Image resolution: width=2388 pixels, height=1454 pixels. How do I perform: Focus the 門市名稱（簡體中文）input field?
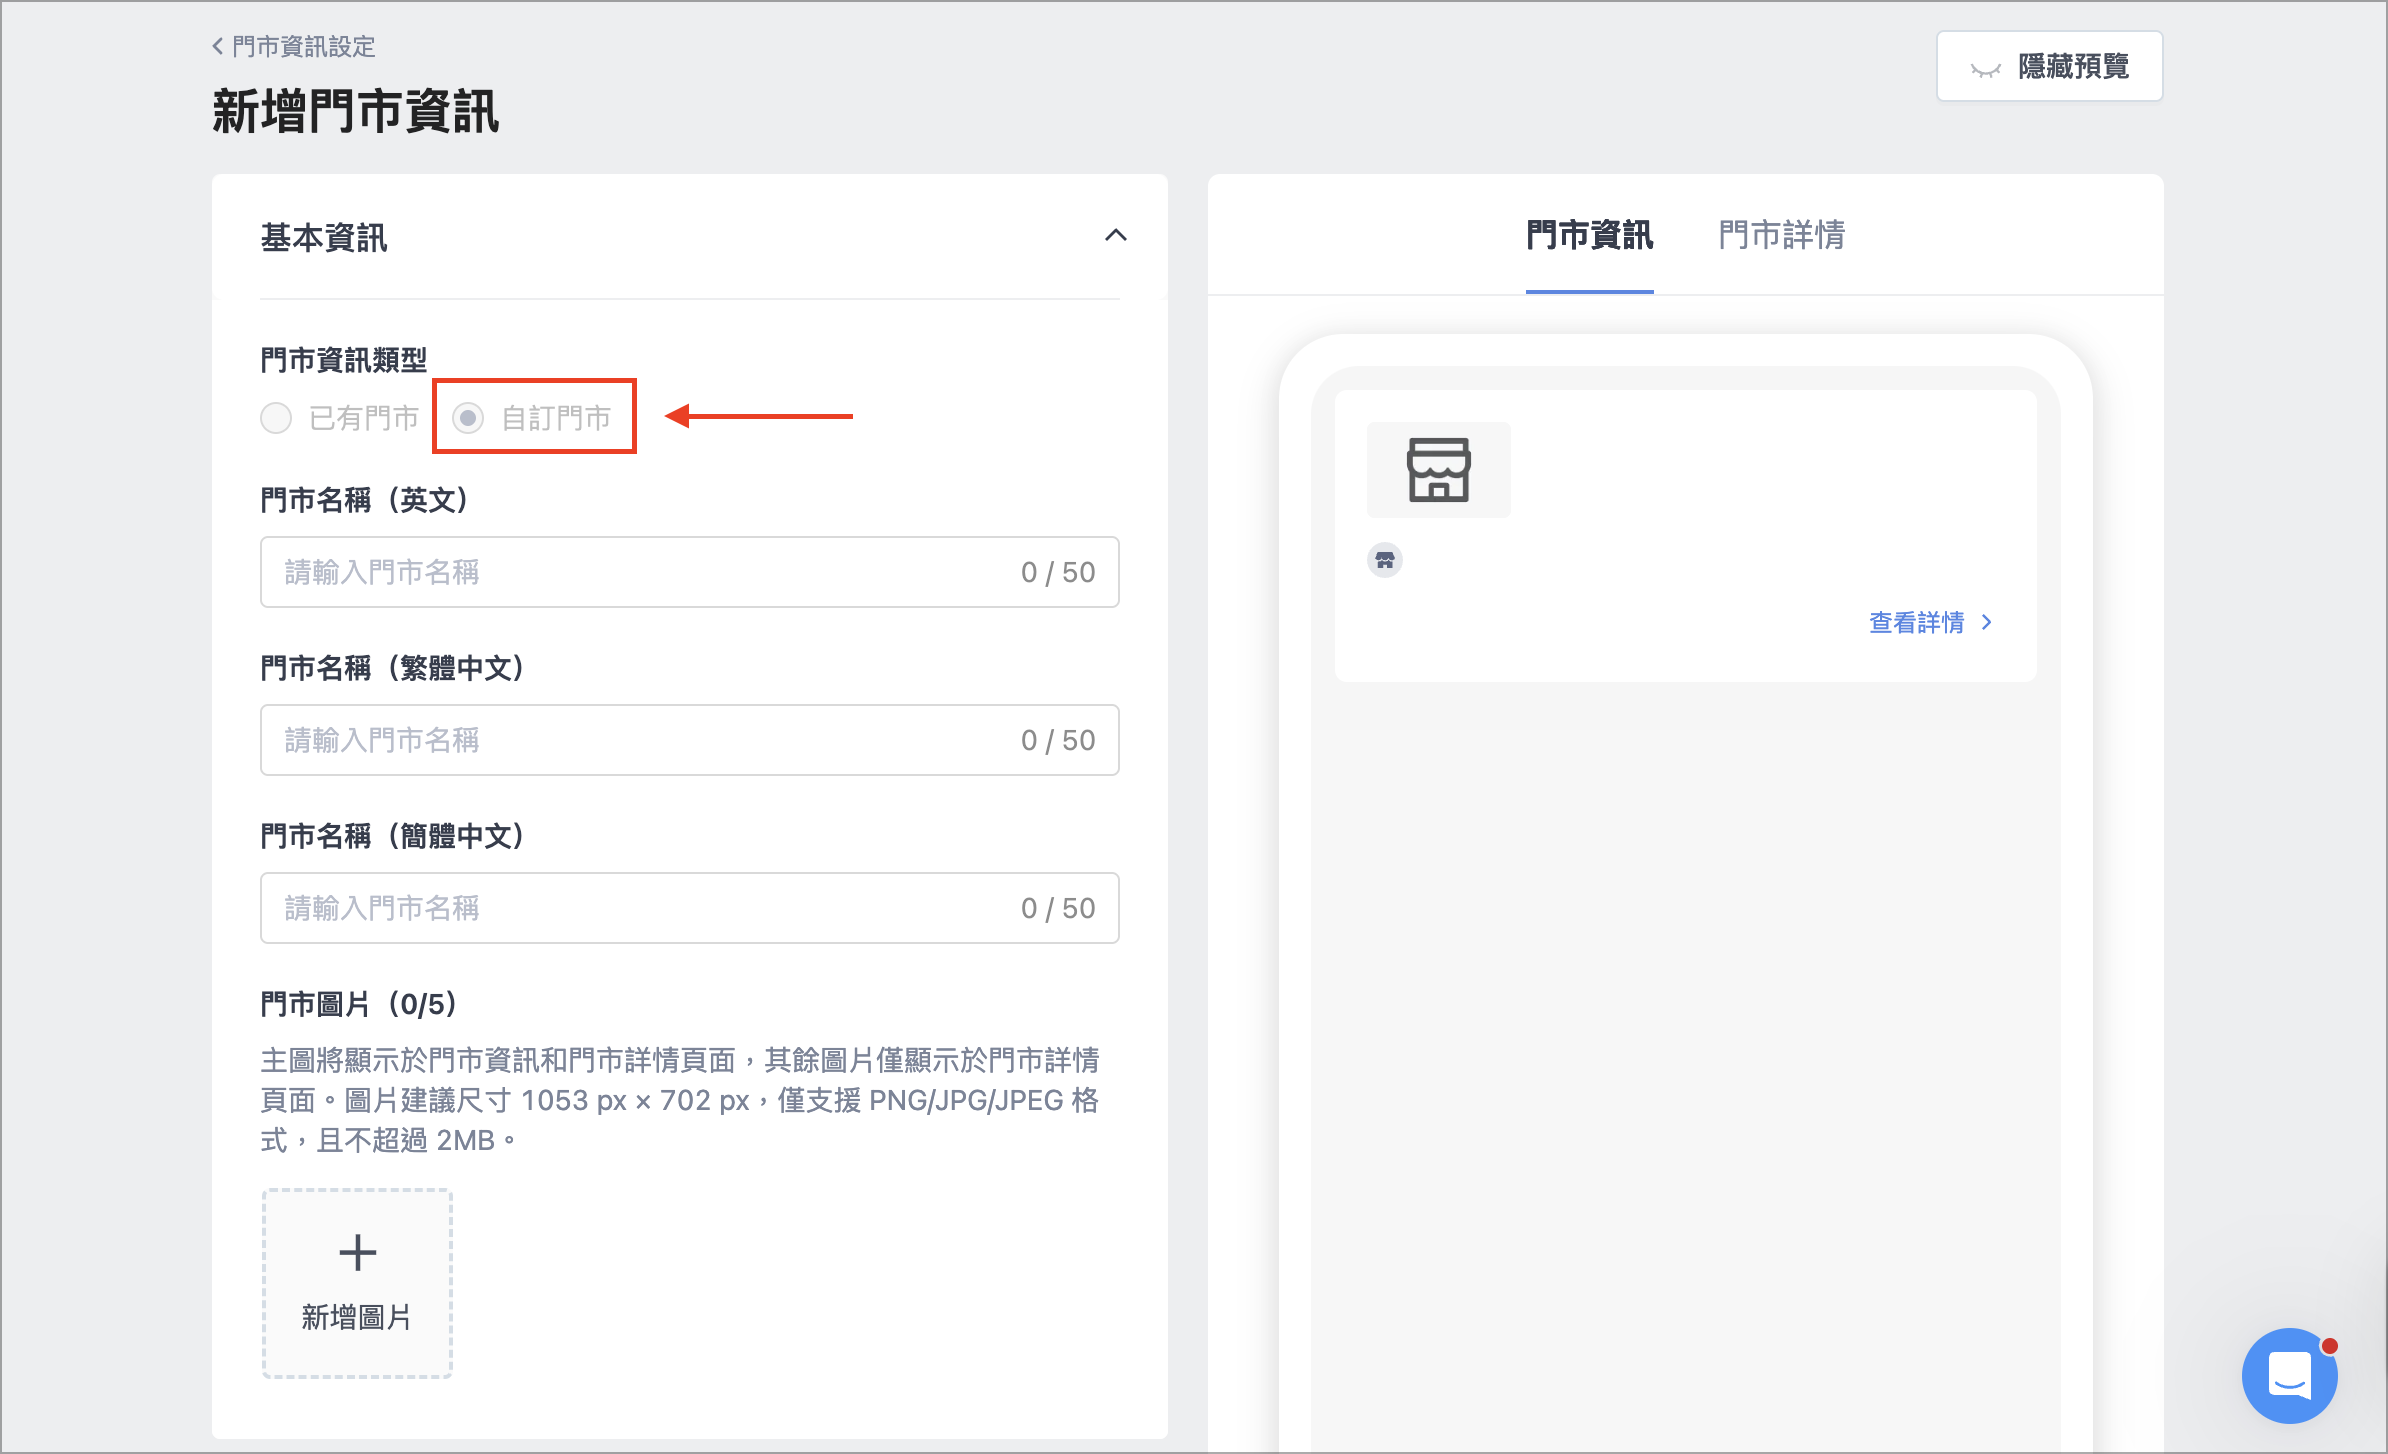tap(689, 908)
